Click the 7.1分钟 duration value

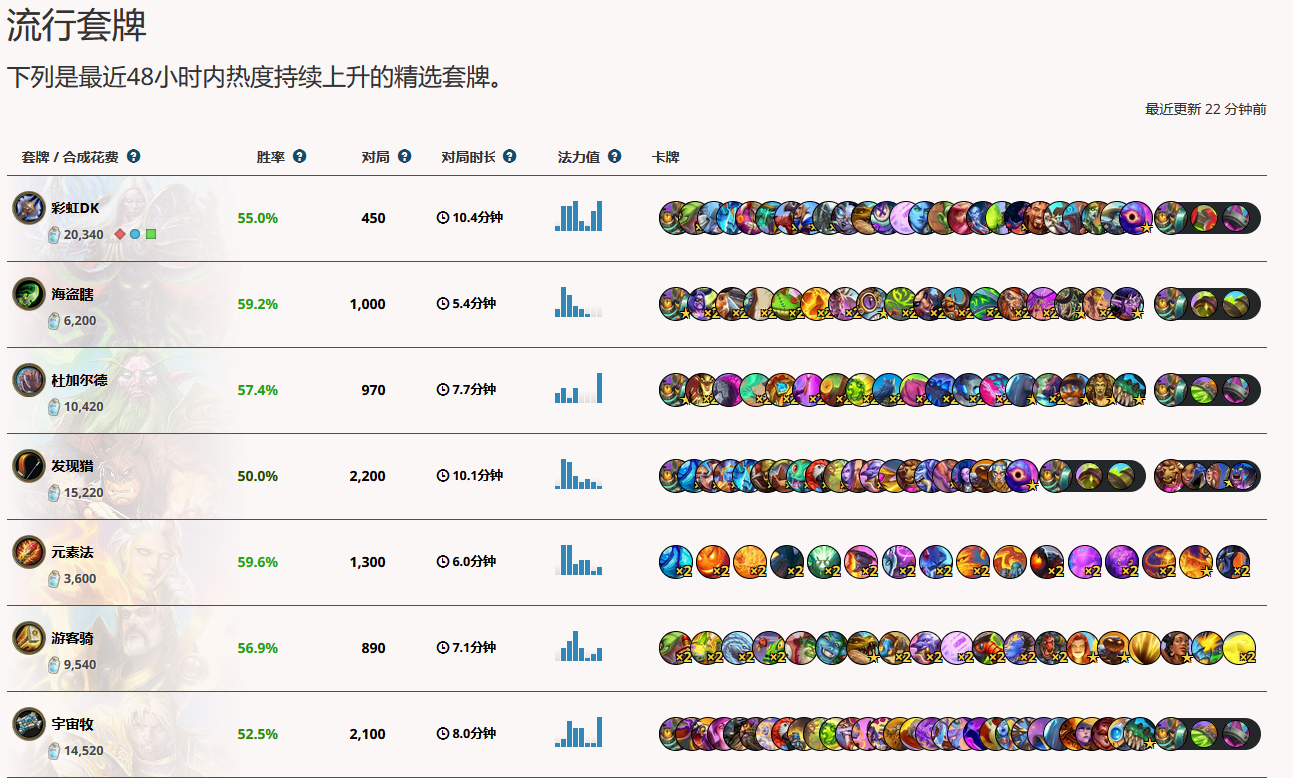click(474, 648)
